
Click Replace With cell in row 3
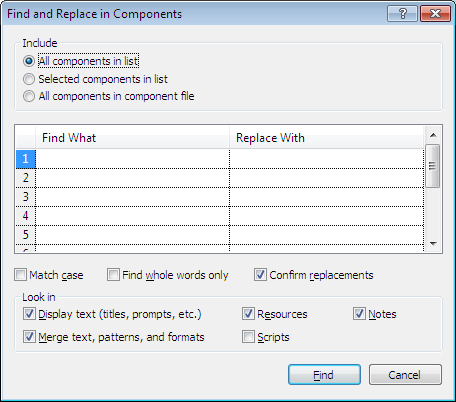pos(327,197)
